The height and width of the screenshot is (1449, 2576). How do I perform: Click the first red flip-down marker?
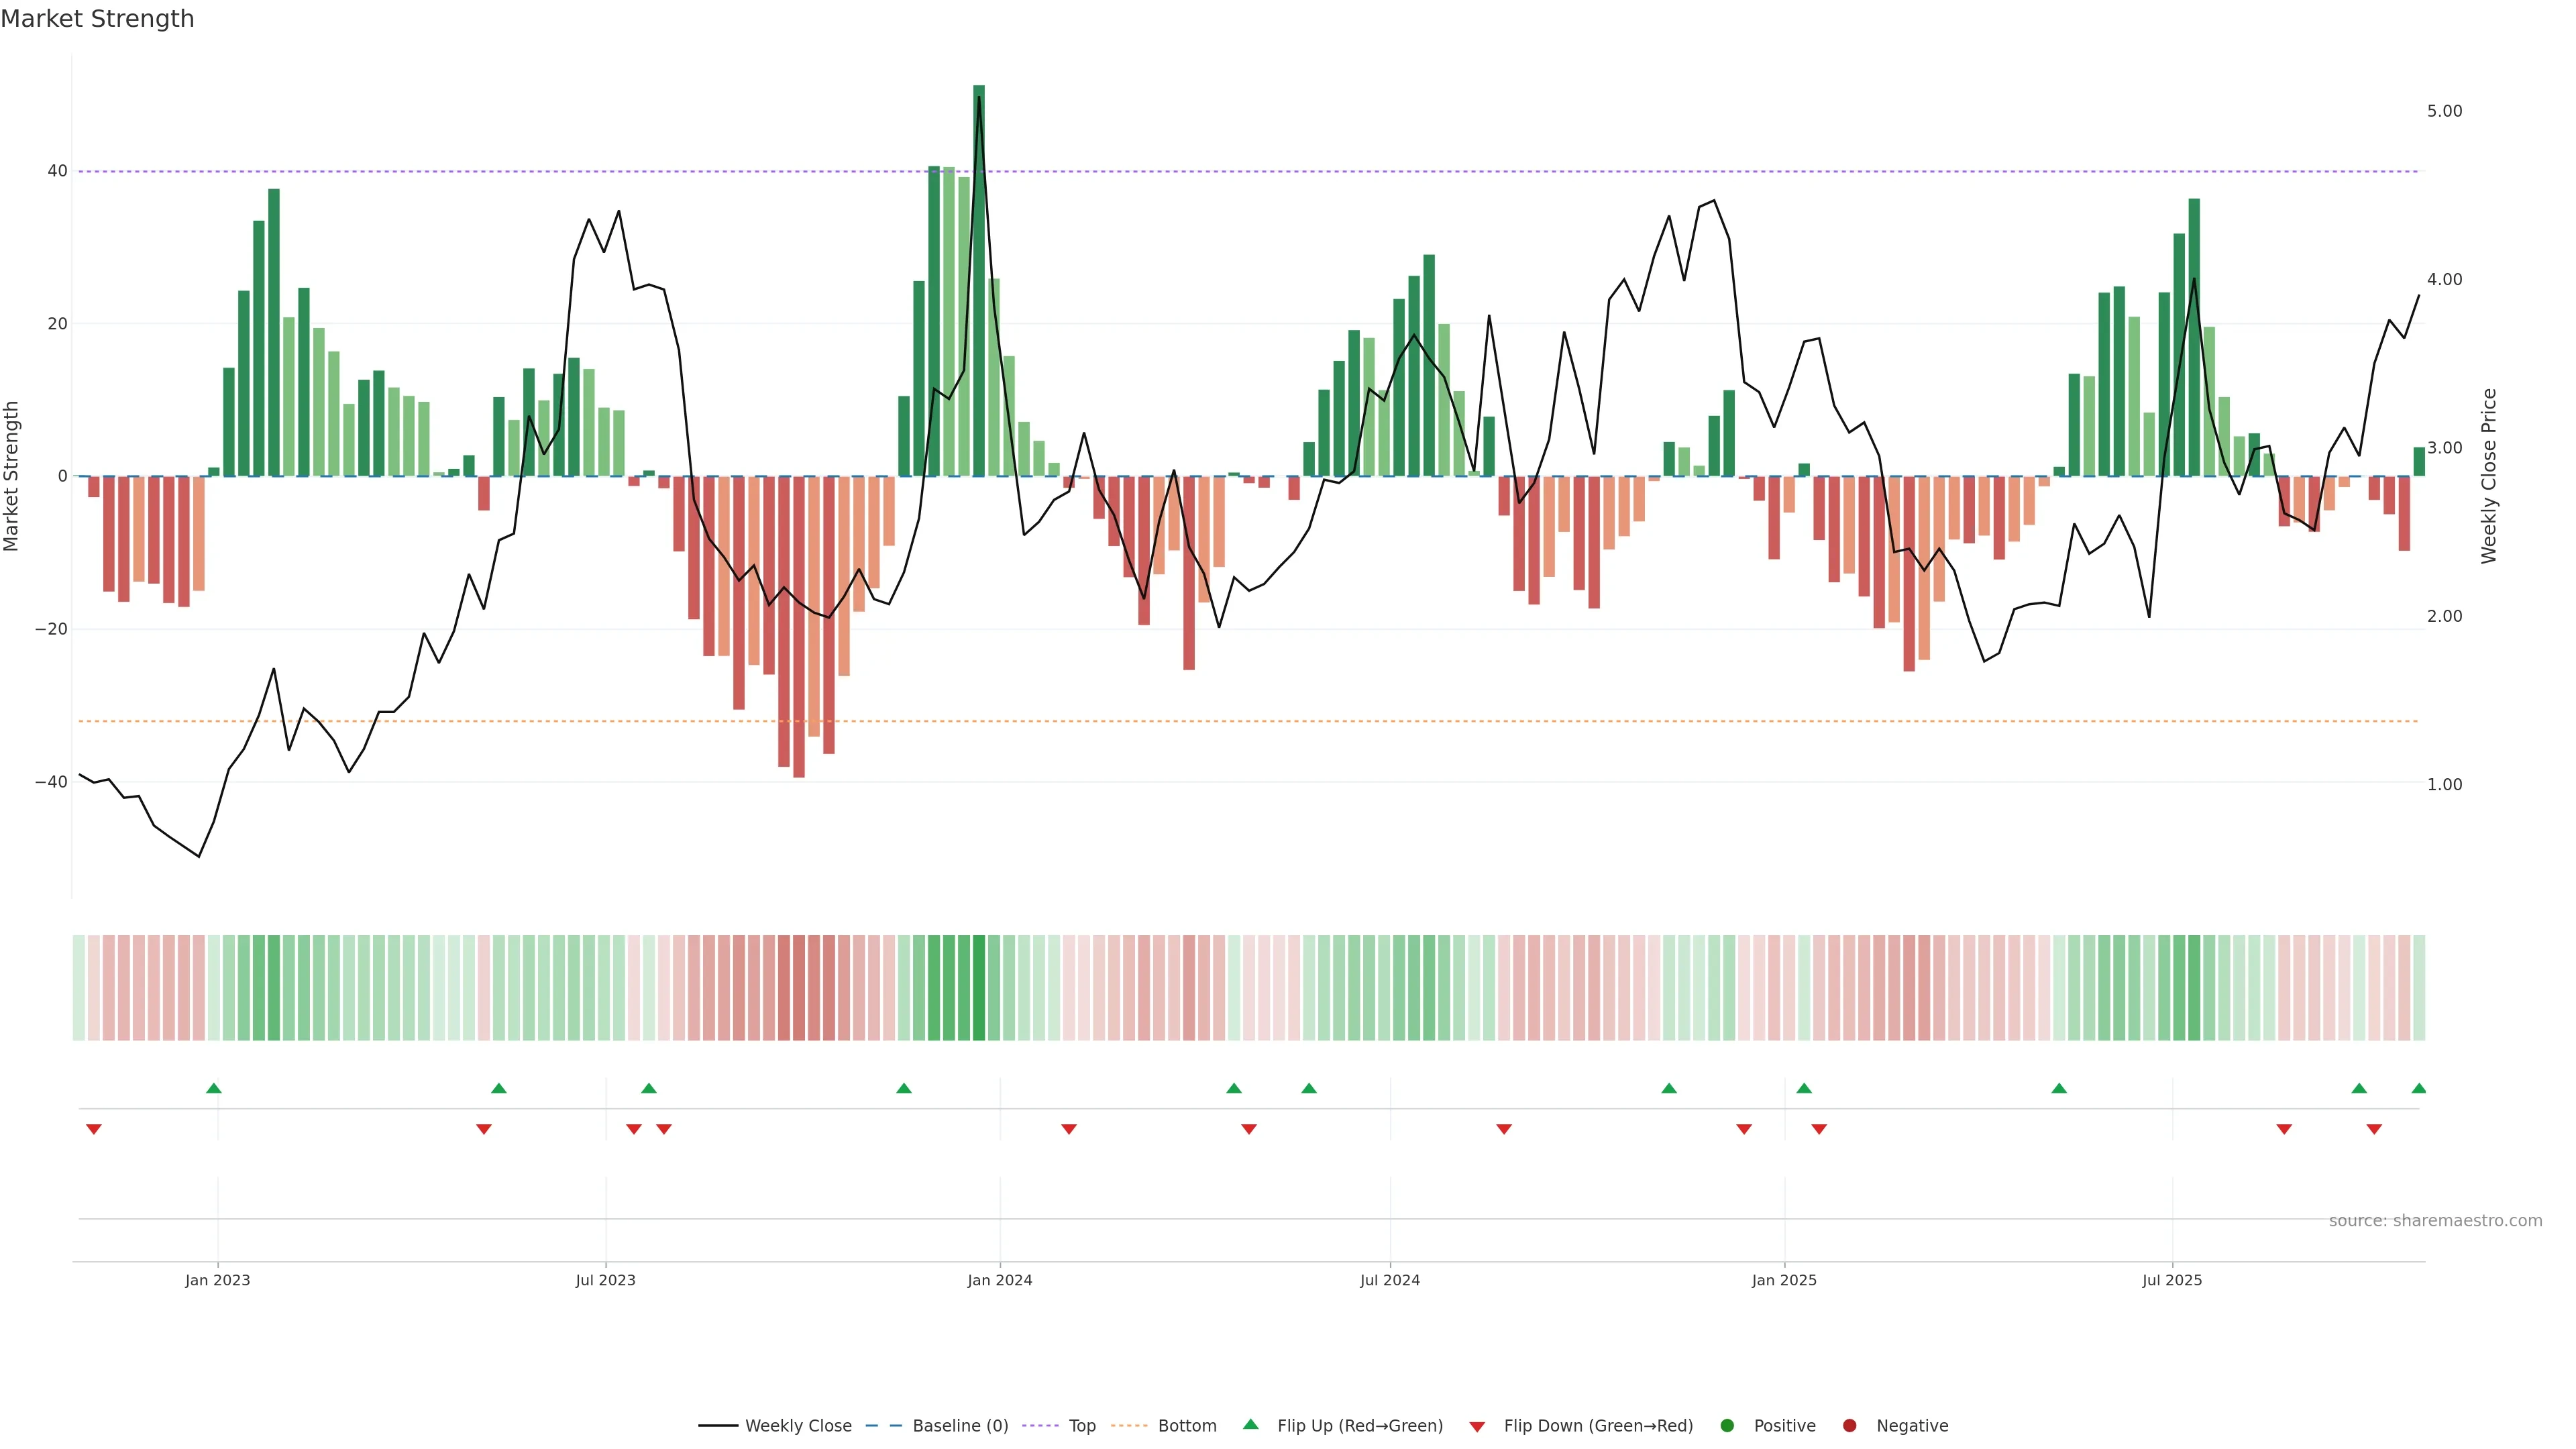point(94,1129)
